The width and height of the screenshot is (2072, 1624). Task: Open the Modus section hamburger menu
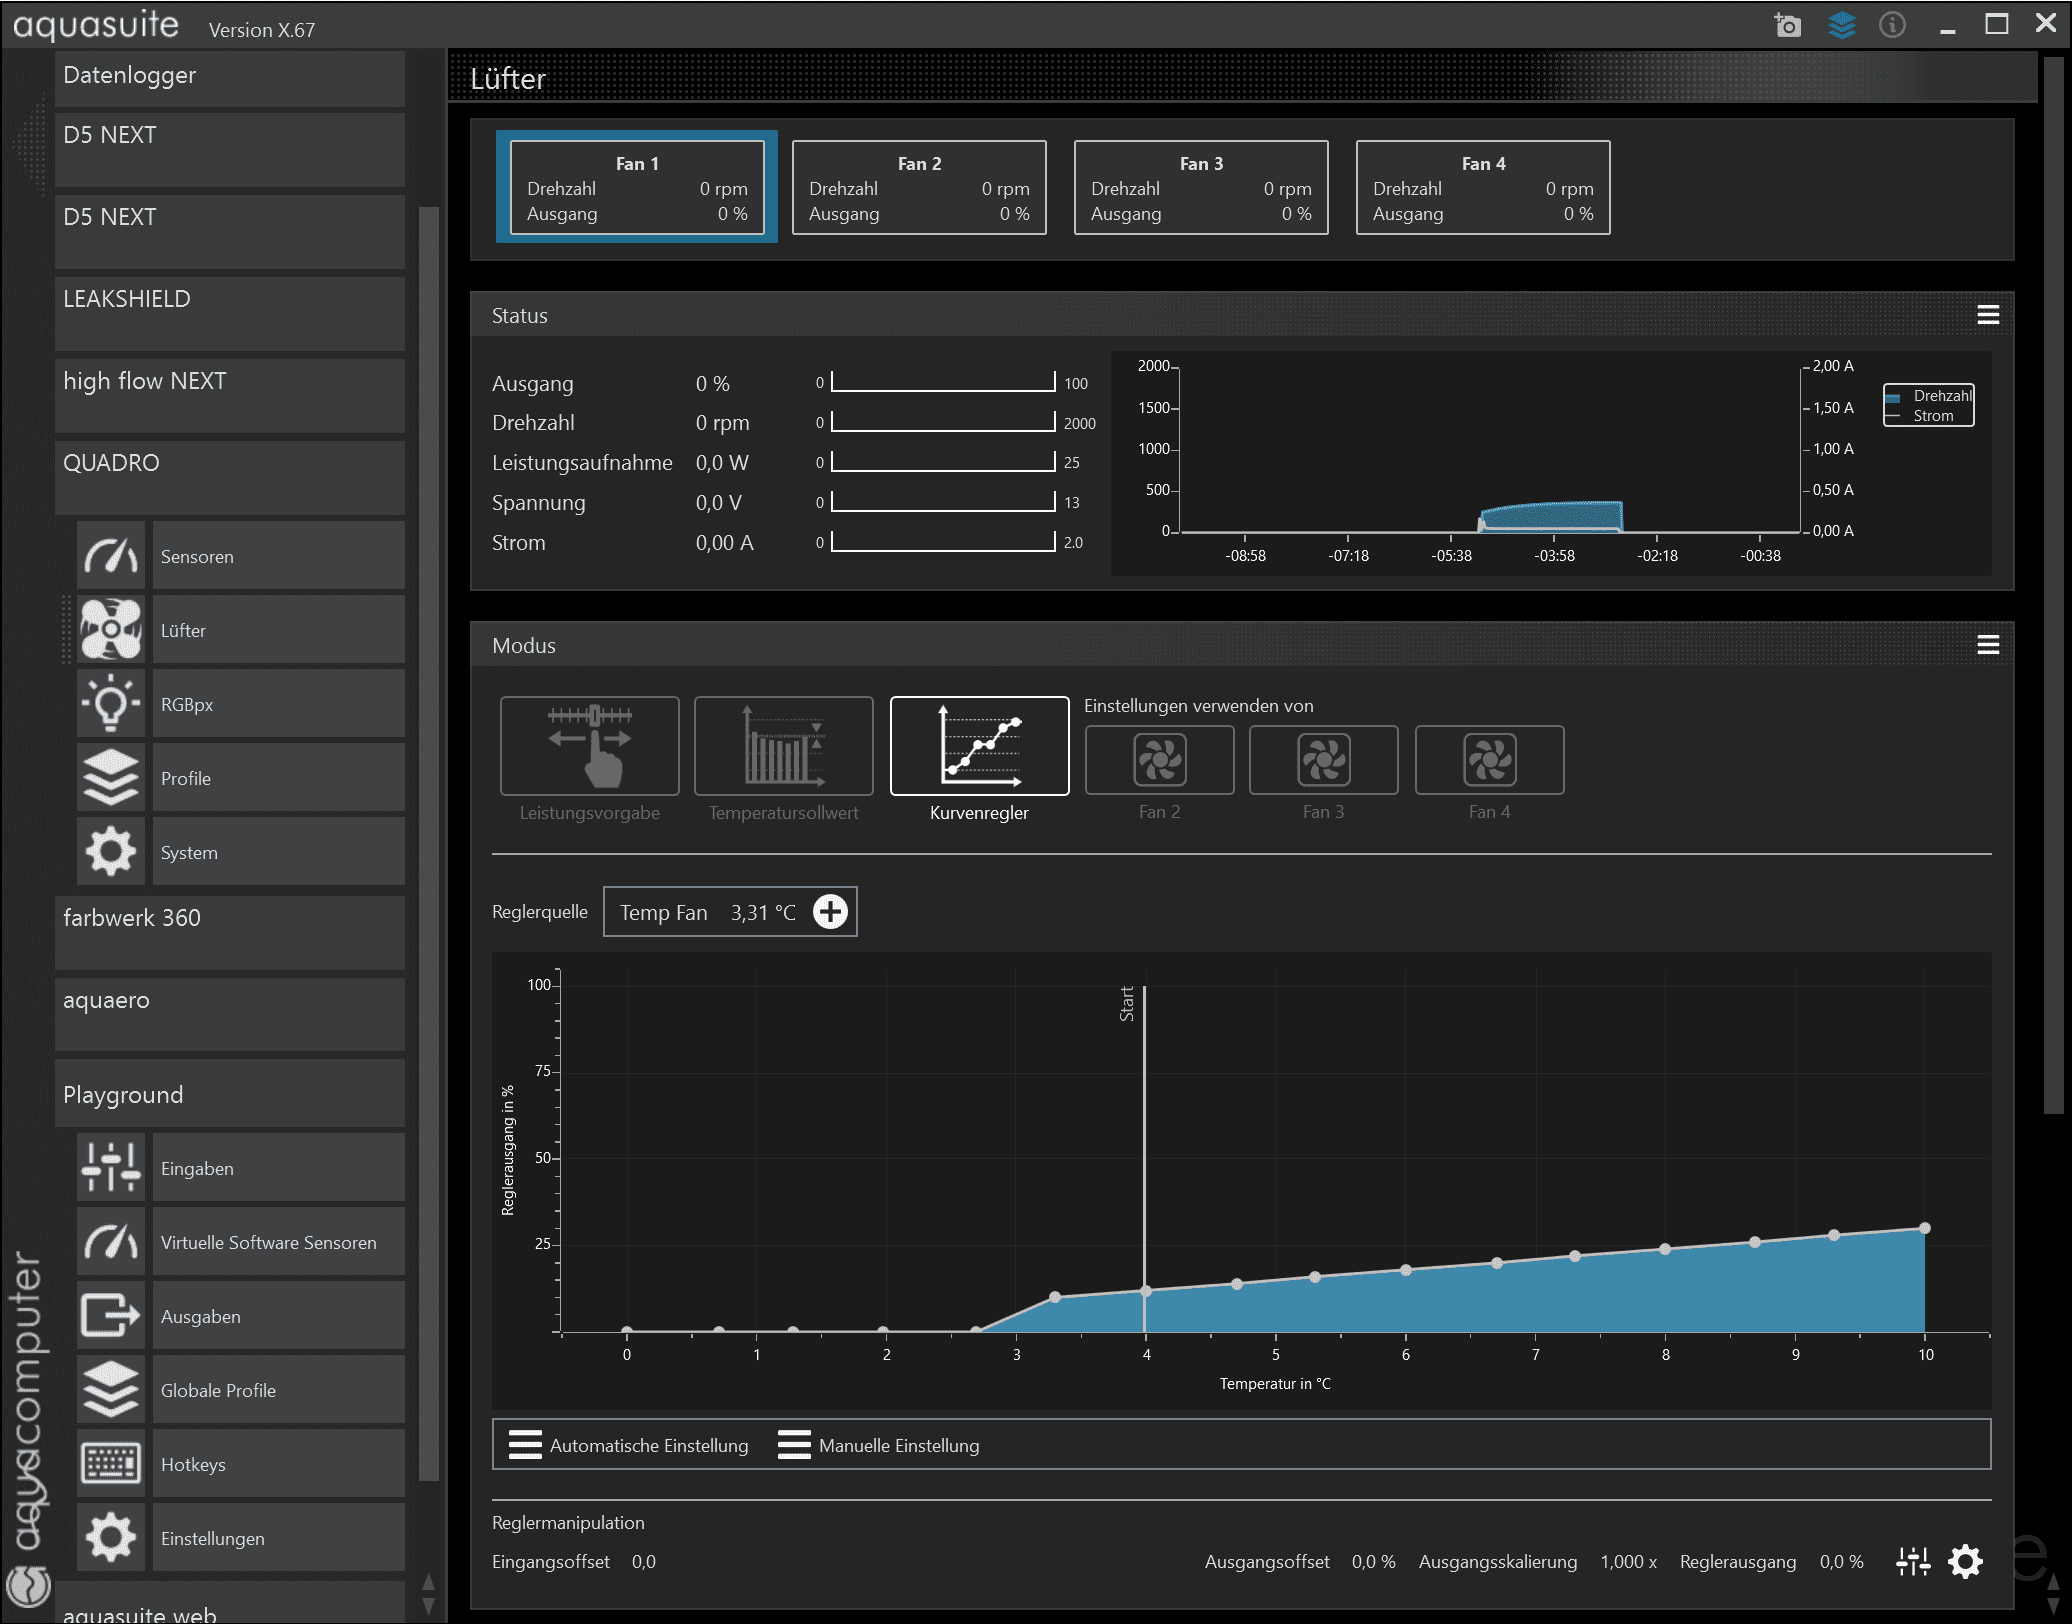click(1988, 645)
